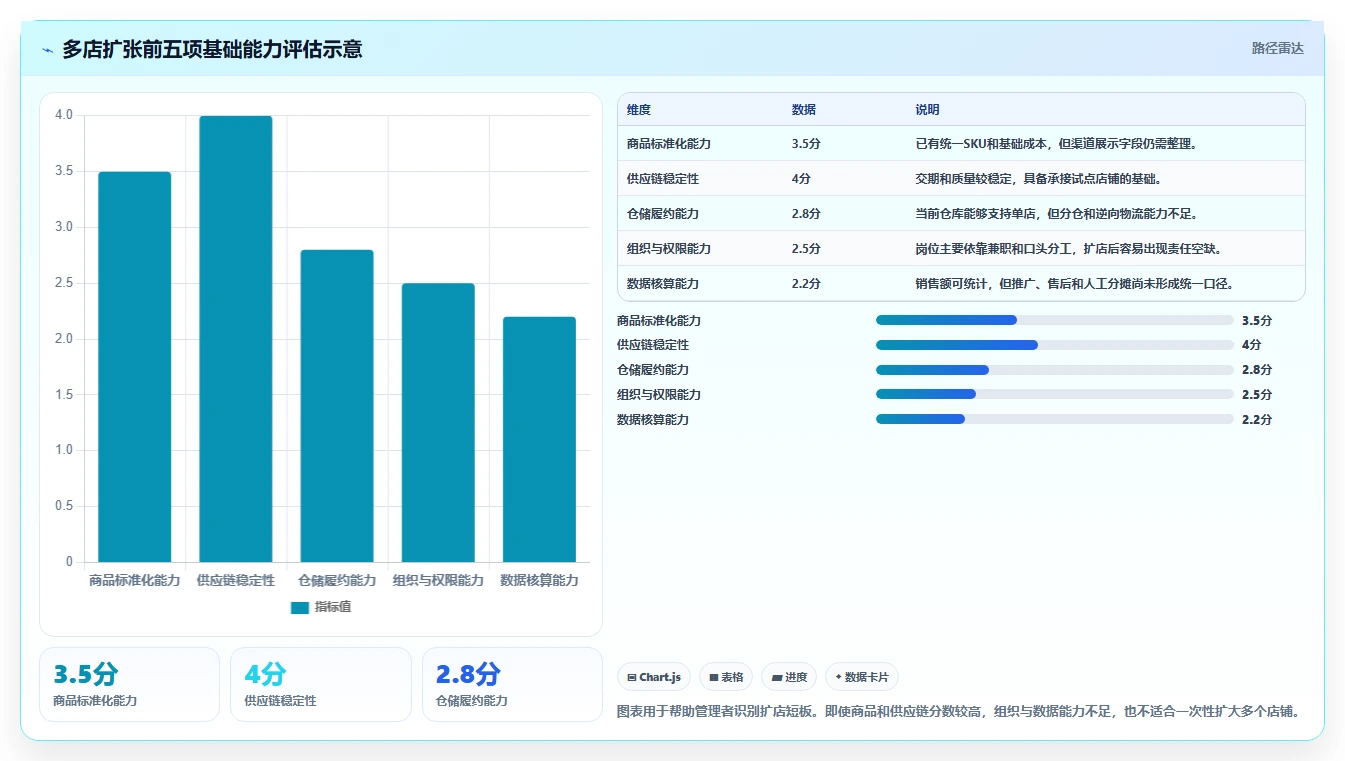Click the 供应链稳定性 progress bar
This screenshot has height=761, width=1345.
1054,345
